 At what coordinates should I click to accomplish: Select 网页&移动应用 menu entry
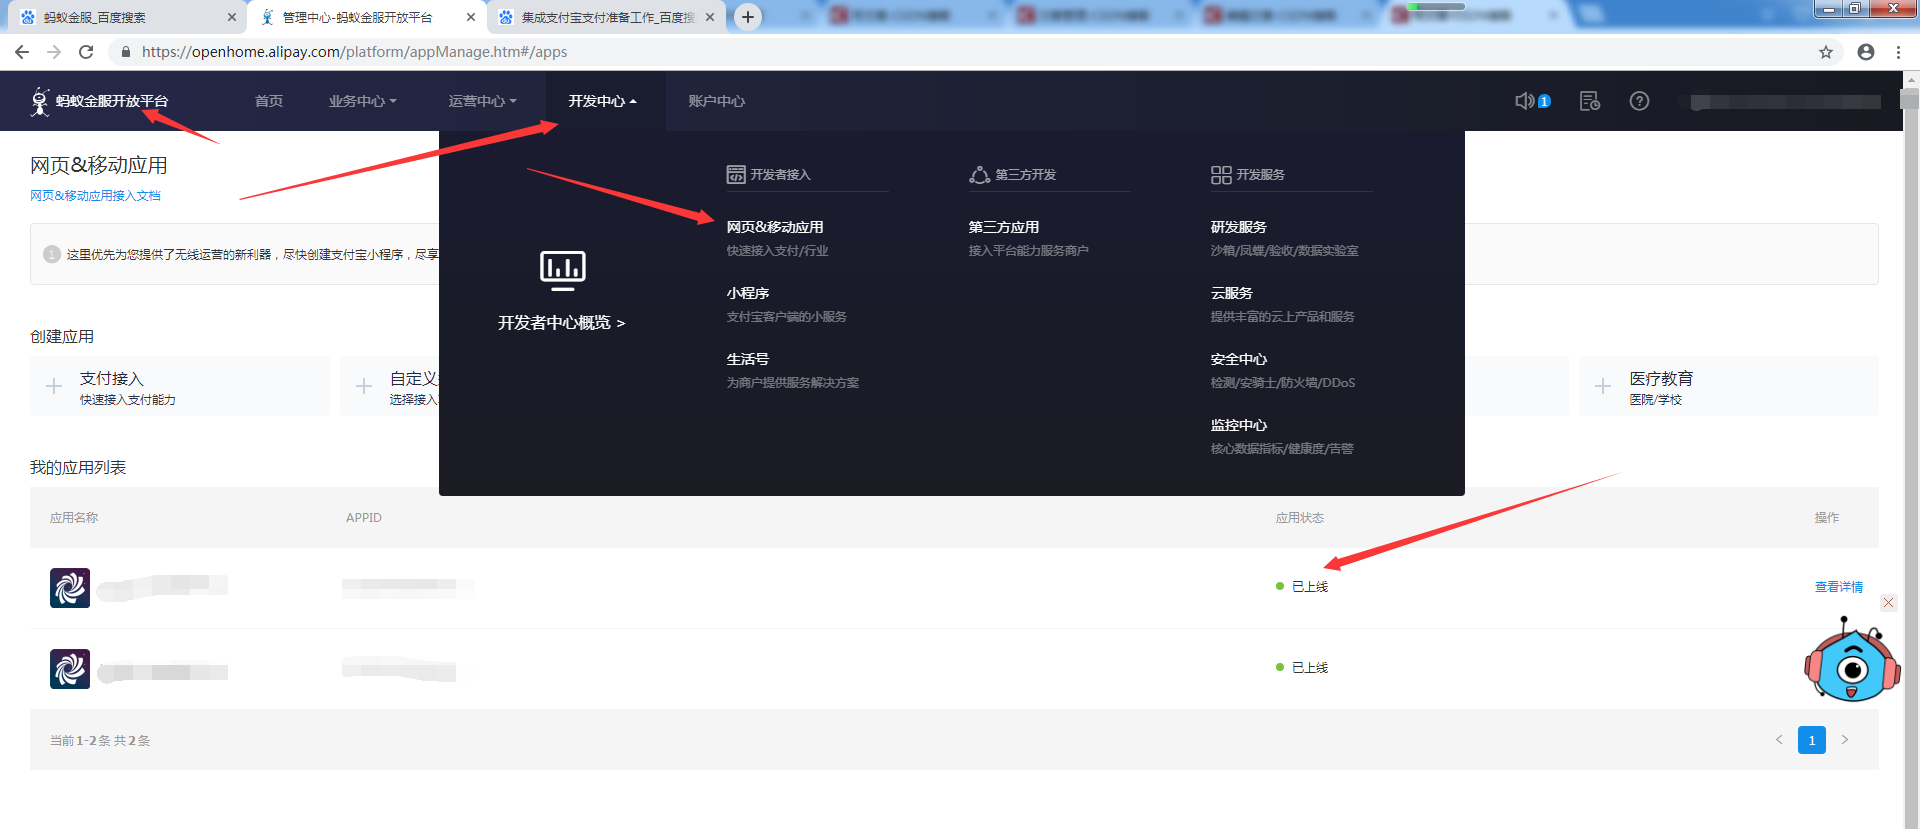tap(775, 227)
